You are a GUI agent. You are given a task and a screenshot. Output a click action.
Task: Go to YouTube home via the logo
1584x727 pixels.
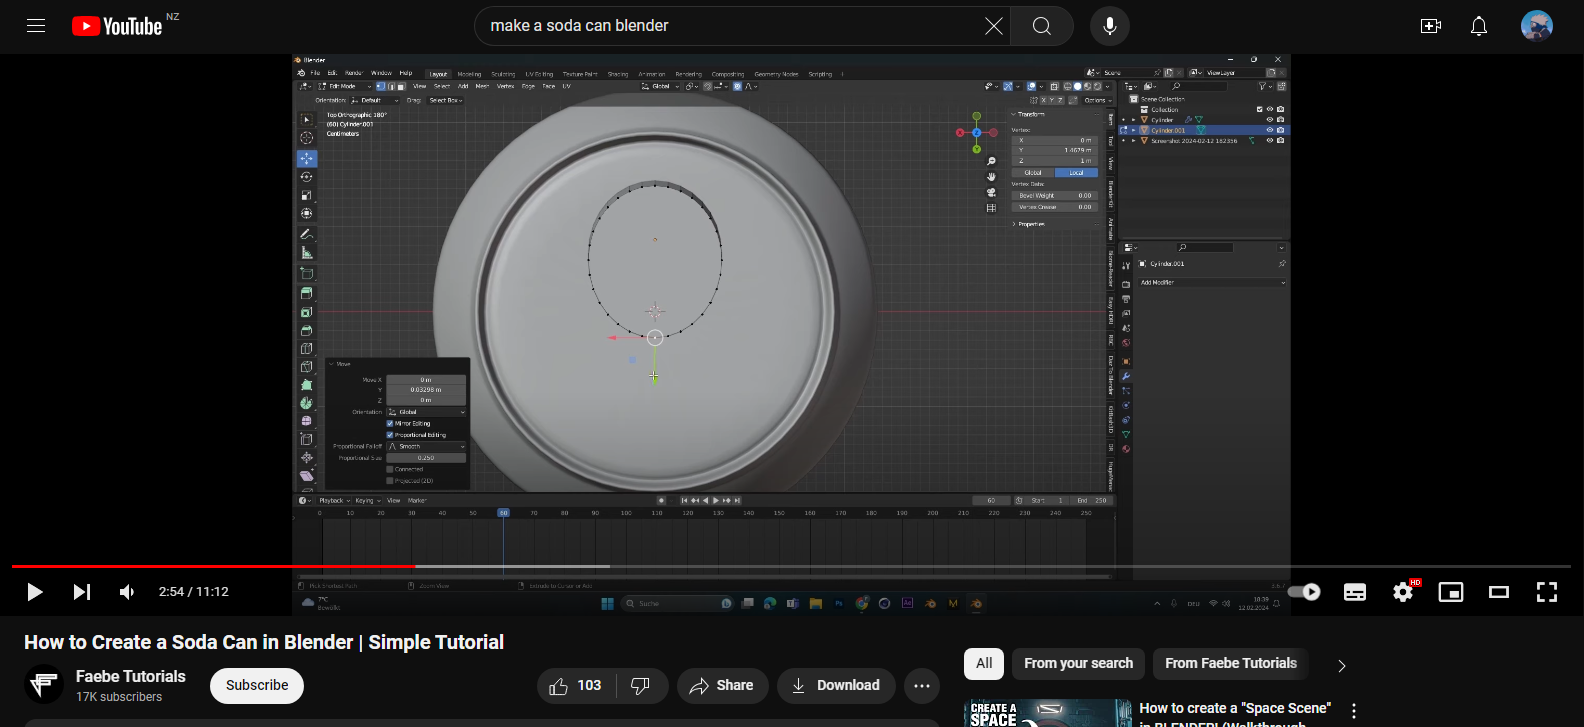[x=117, y=26]
